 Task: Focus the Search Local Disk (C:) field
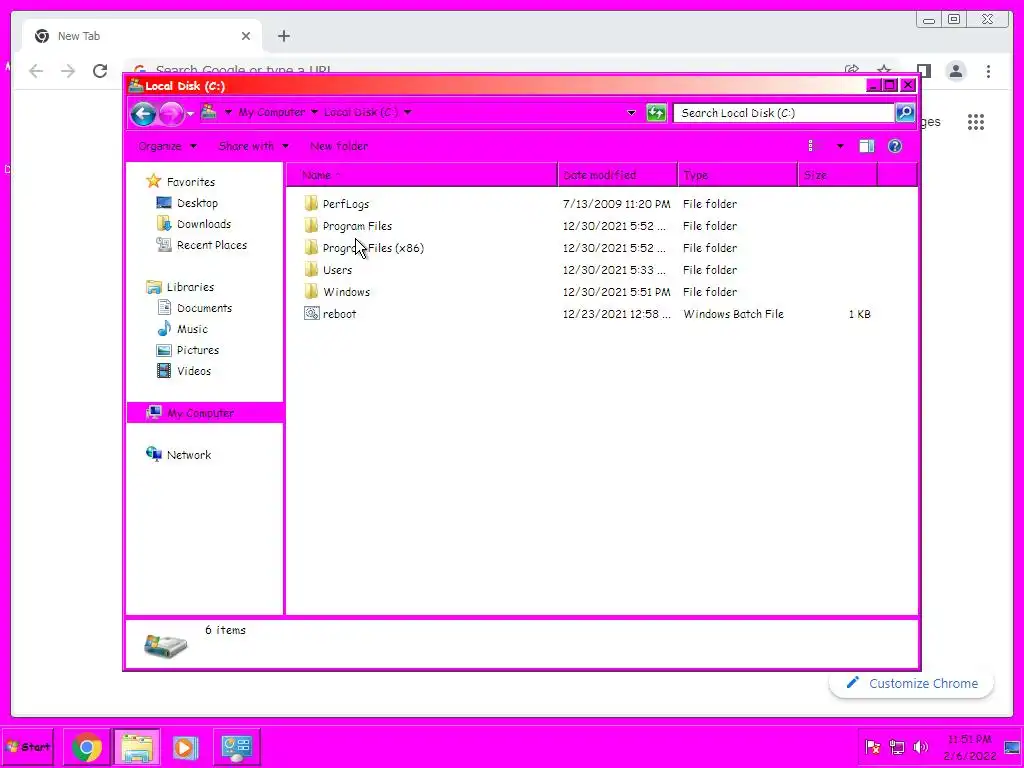tap(784, 112)
